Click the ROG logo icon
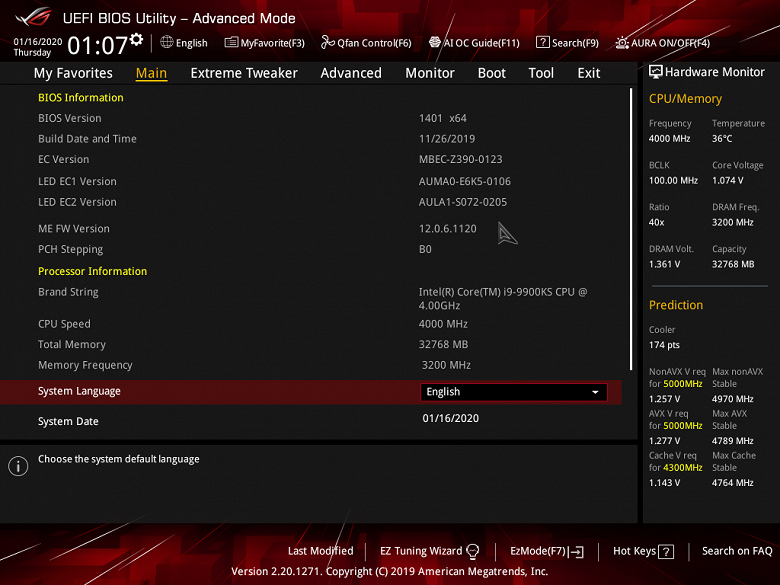The height and width of the screenshot is (585, 780). click(33, 17)
